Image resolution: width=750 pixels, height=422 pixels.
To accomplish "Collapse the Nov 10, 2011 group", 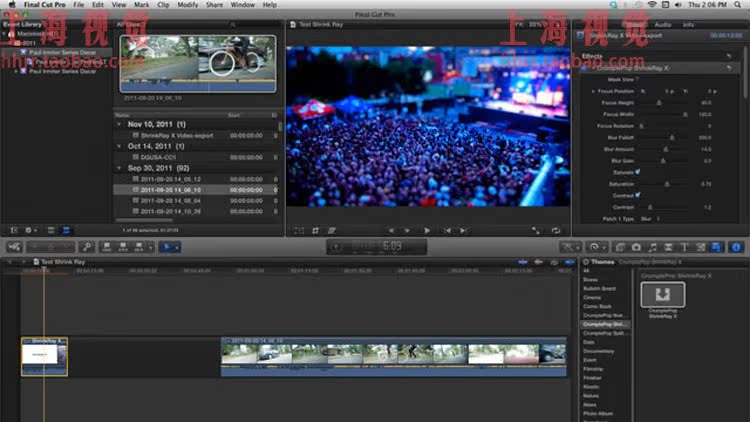I will click(x=119, y=124).
